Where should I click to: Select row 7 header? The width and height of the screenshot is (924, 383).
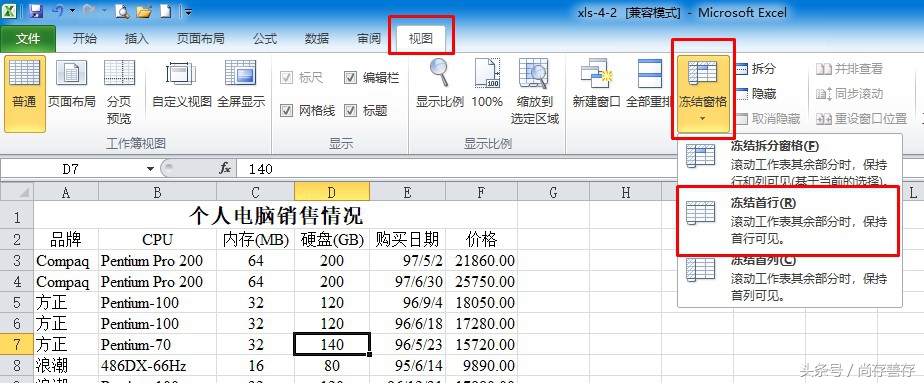click(x=16, y=345)
